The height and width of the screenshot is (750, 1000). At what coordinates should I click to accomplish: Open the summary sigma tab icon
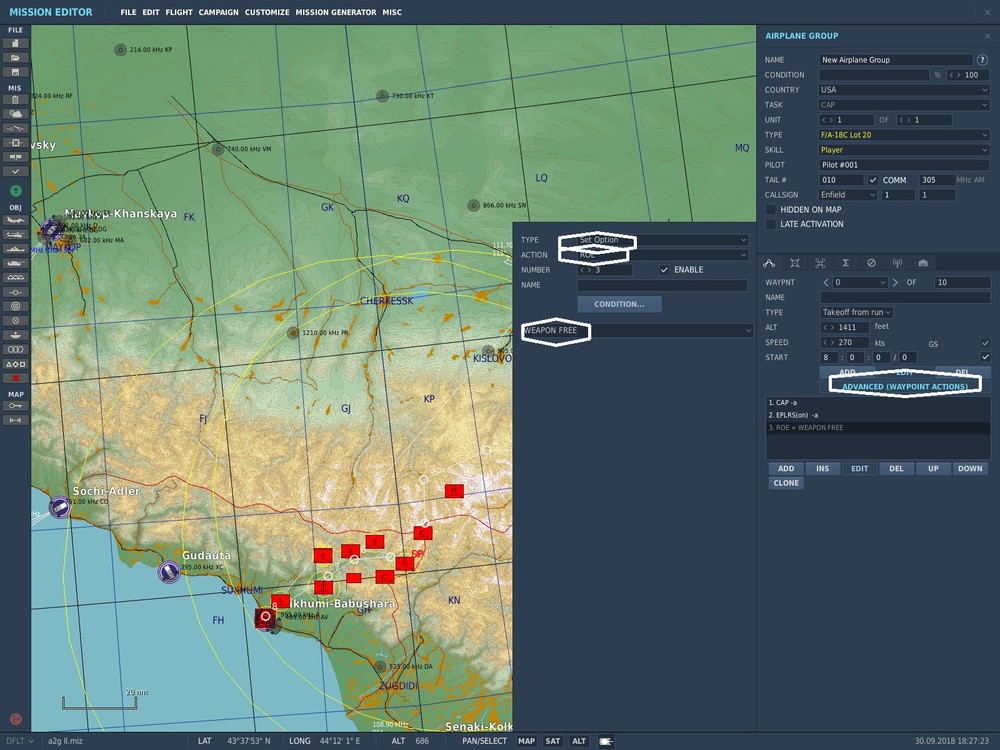click(845, 263)
